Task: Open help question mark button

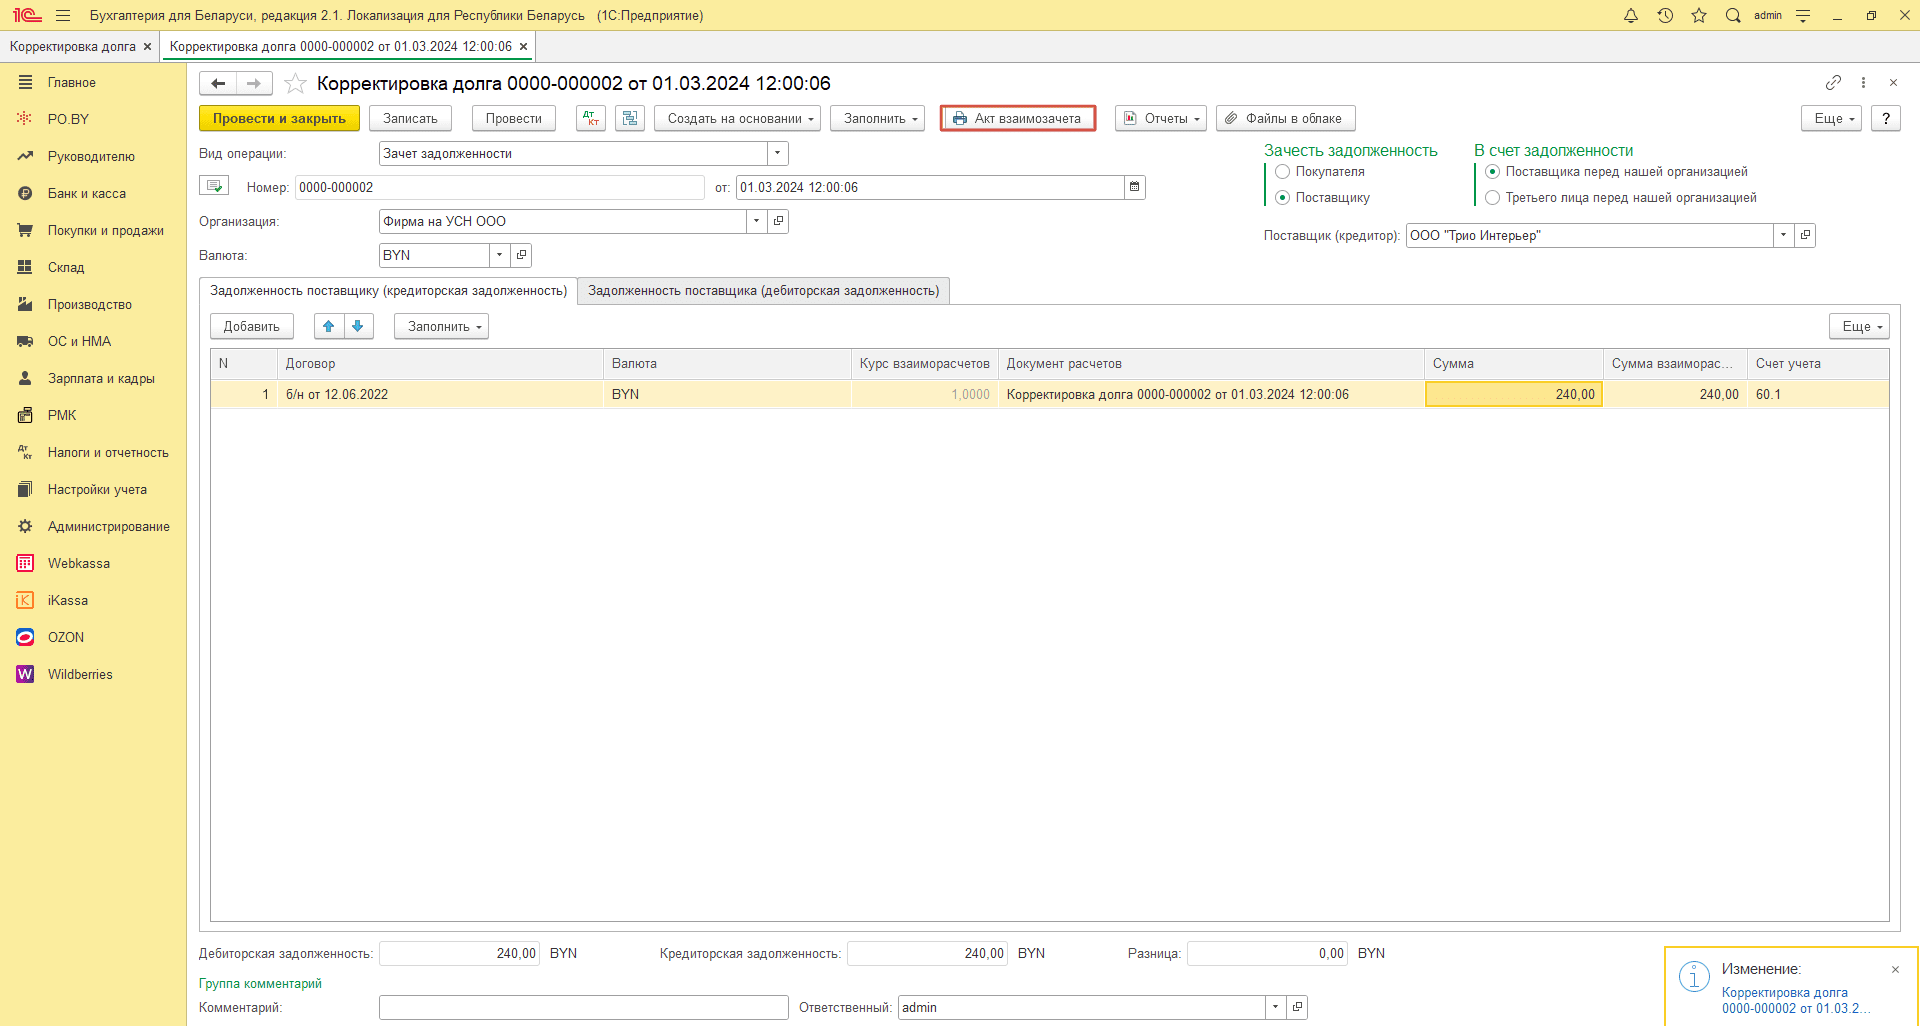Action: (x=1886, y=118)
